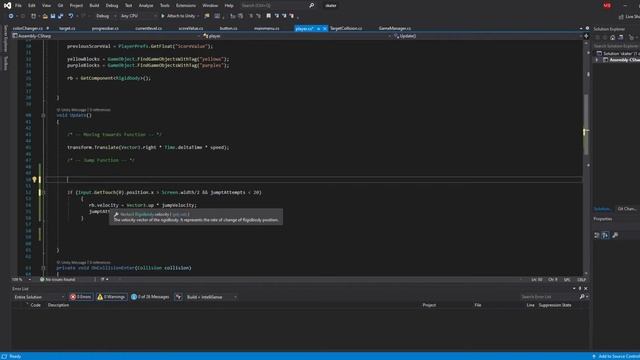Collapse the Update() method outlining toggle
Screen dimensions: 640x360
[x=43, y=116]
